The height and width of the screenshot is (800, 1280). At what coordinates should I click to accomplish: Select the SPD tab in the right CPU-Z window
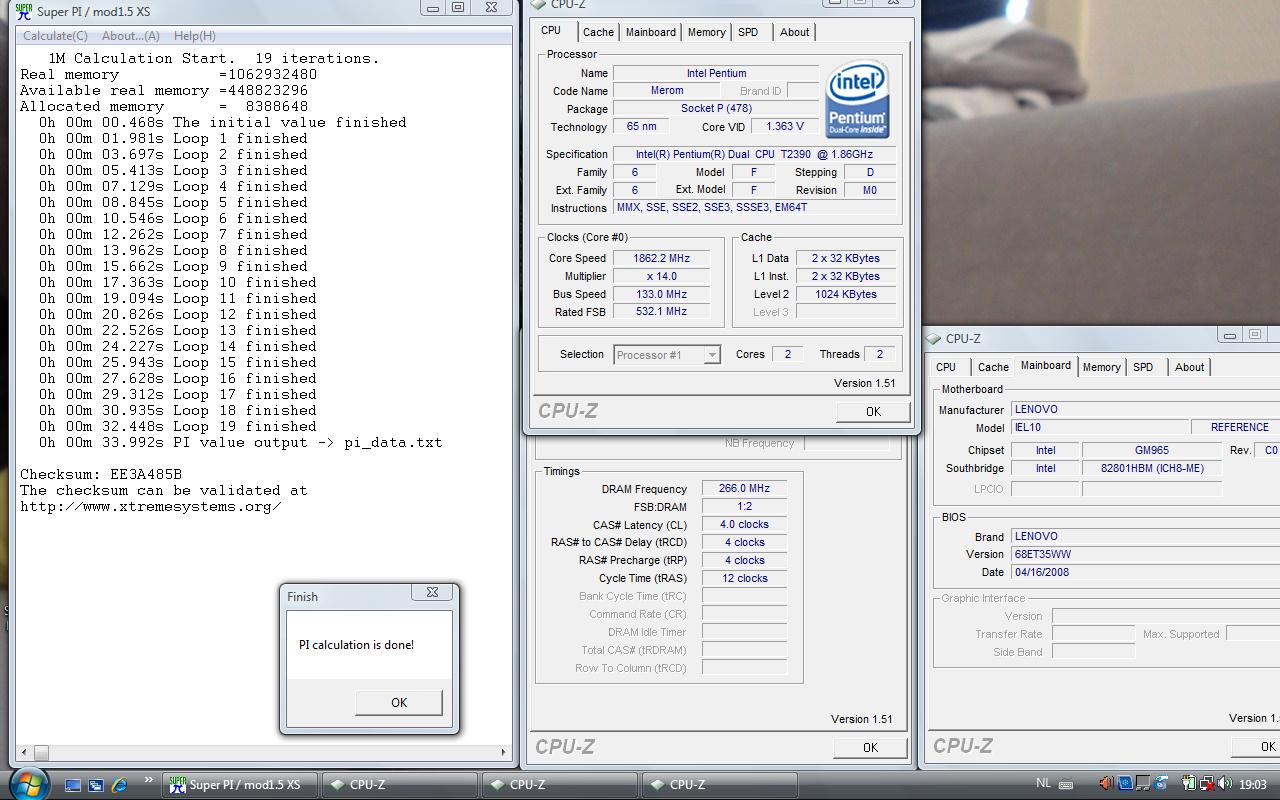pos(1143,367)
